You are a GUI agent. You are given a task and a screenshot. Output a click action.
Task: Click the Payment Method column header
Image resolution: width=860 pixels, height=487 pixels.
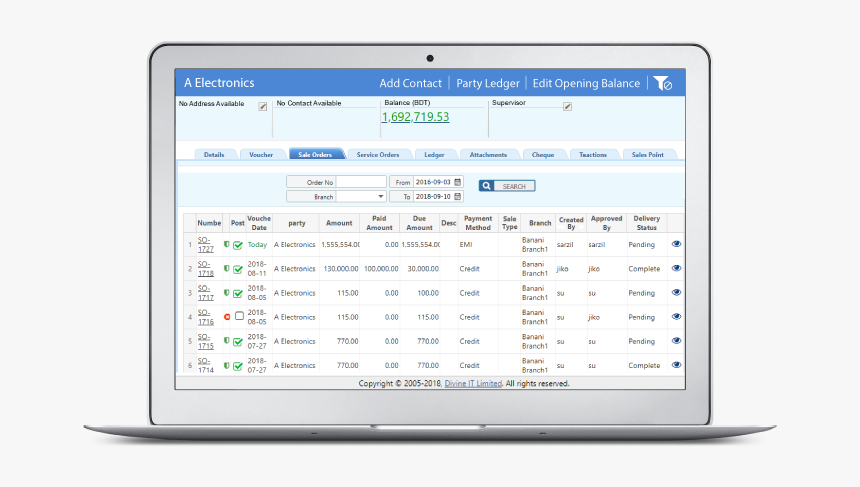pos(478,223)
